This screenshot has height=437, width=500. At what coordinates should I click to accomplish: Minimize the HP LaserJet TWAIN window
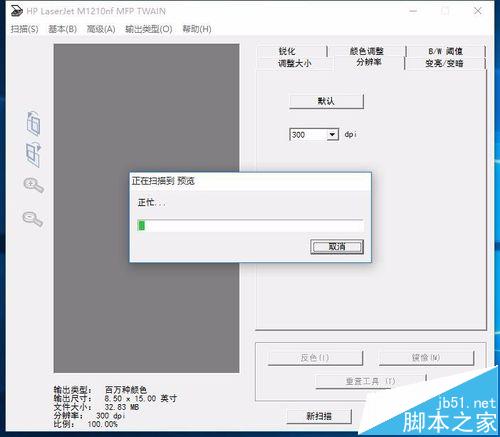coord(413,11)
